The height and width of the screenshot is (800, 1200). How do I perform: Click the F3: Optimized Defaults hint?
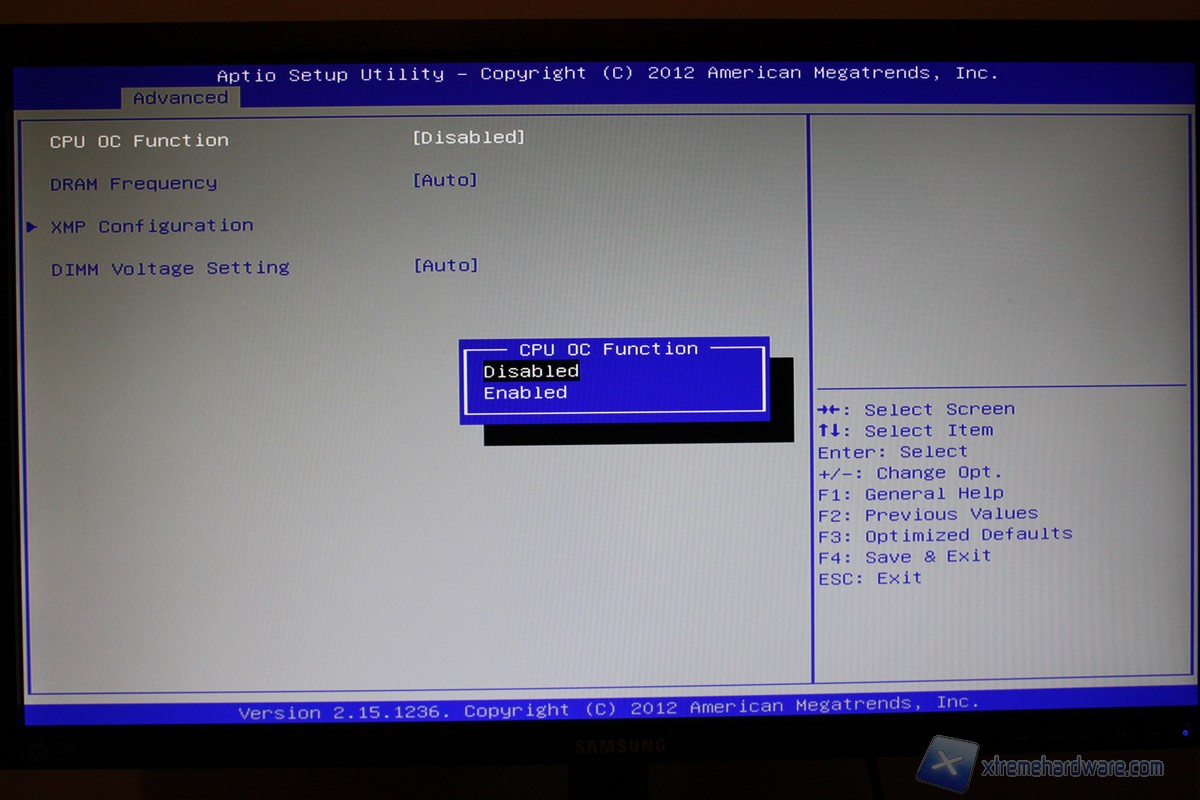(x=944, y=535)
